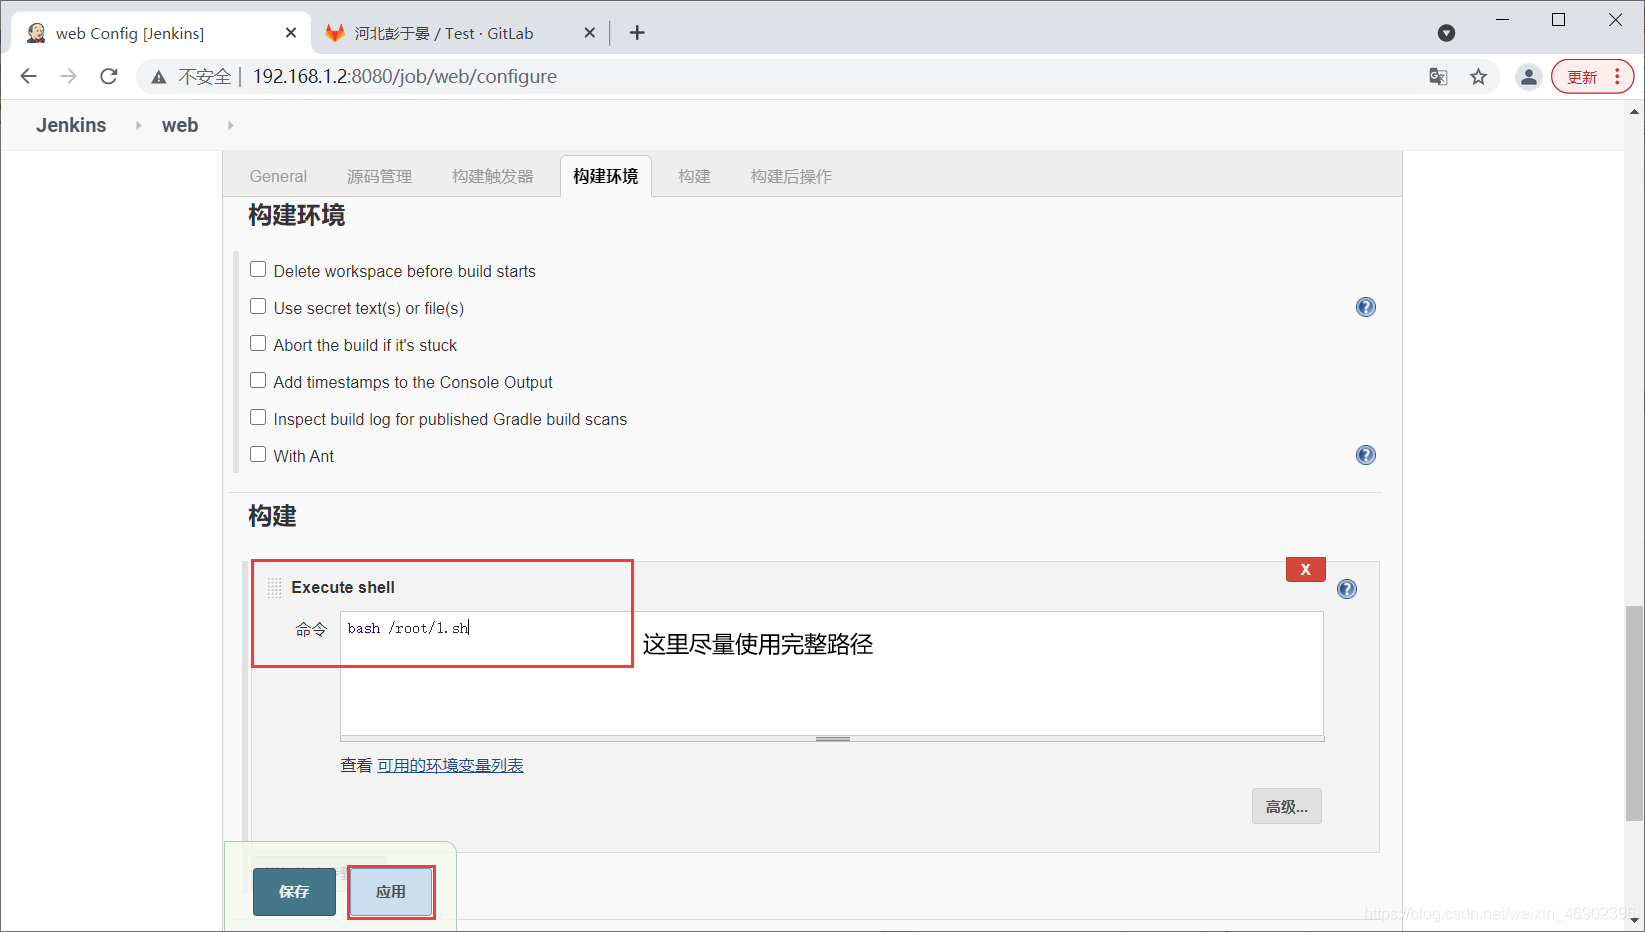The width and height of the screenshot is (1645, 932).
Task: Check Add timestamps to the Console Output
Action: (258, 381)
